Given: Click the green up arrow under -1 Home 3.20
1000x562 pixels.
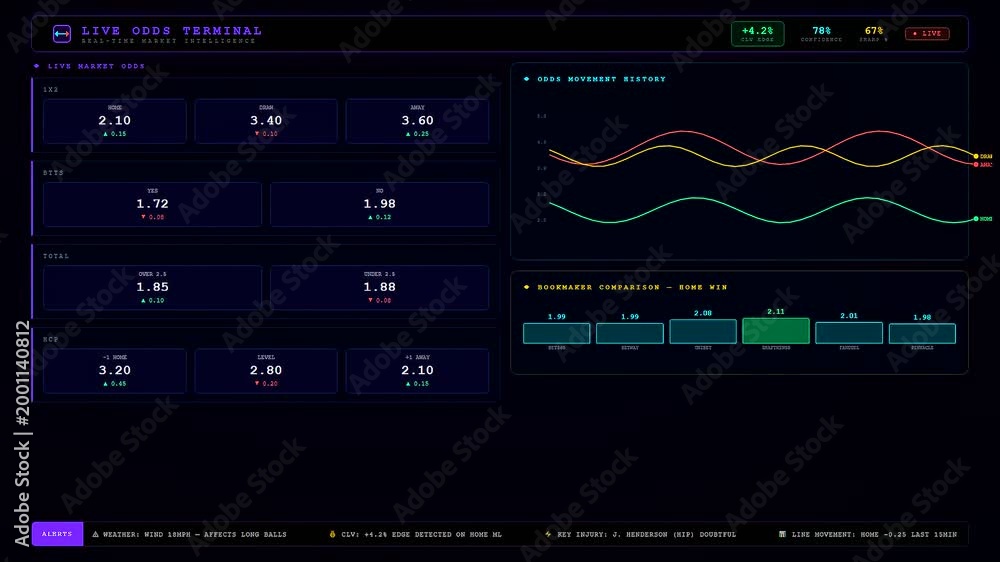Looking at the screenshot, I should 105,384.
